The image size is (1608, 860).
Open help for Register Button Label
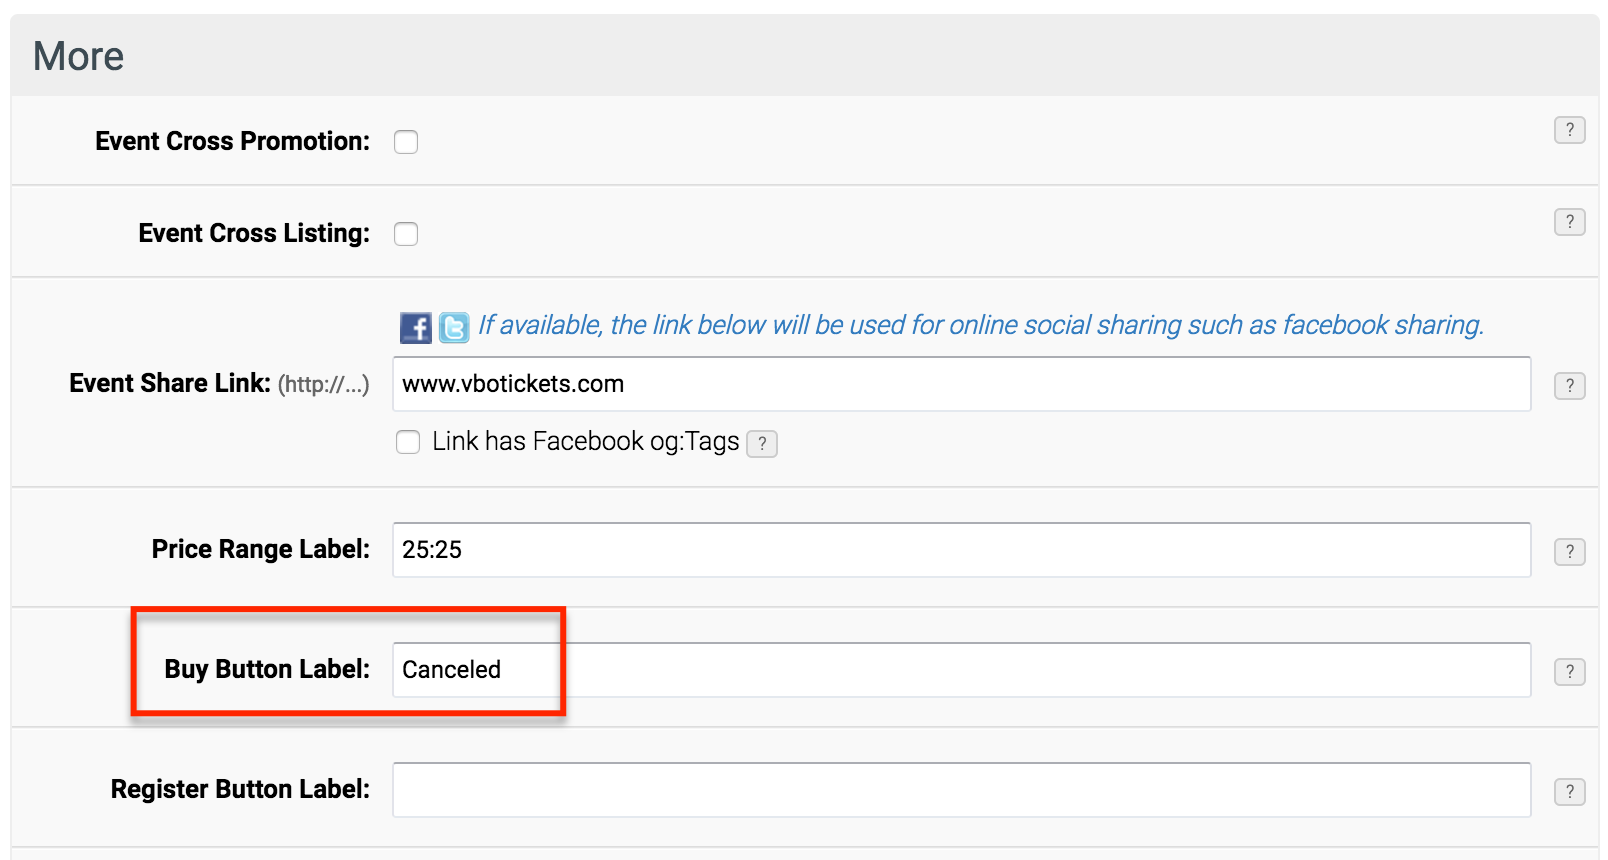1569,792
